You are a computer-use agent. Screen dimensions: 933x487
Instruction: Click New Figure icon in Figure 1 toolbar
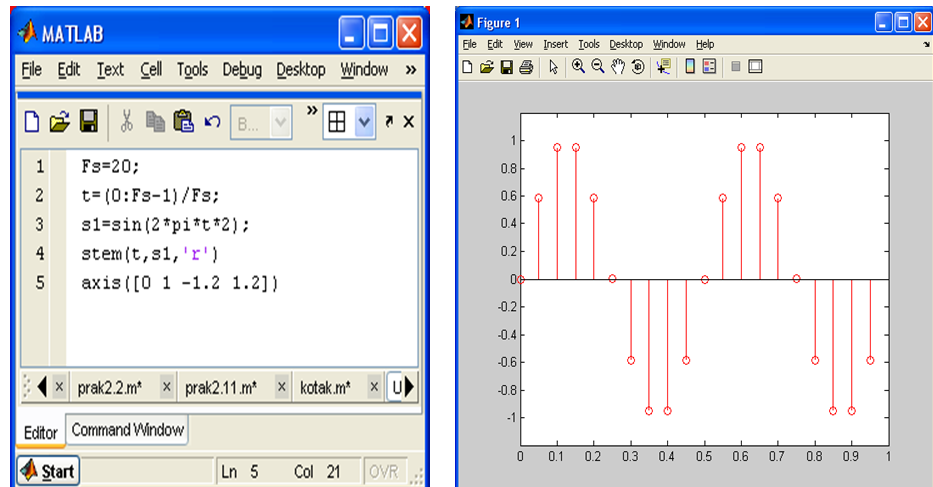[468, 67]
